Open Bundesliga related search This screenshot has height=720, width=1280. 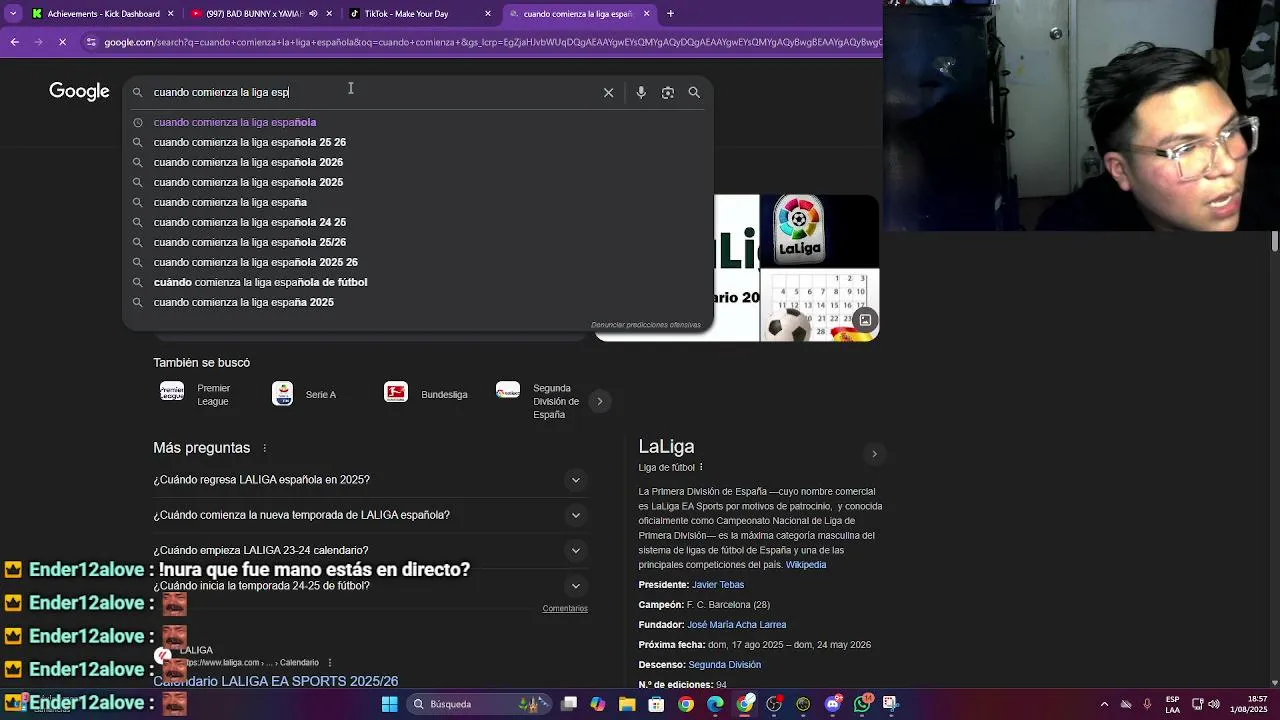[x=428, y=395]
